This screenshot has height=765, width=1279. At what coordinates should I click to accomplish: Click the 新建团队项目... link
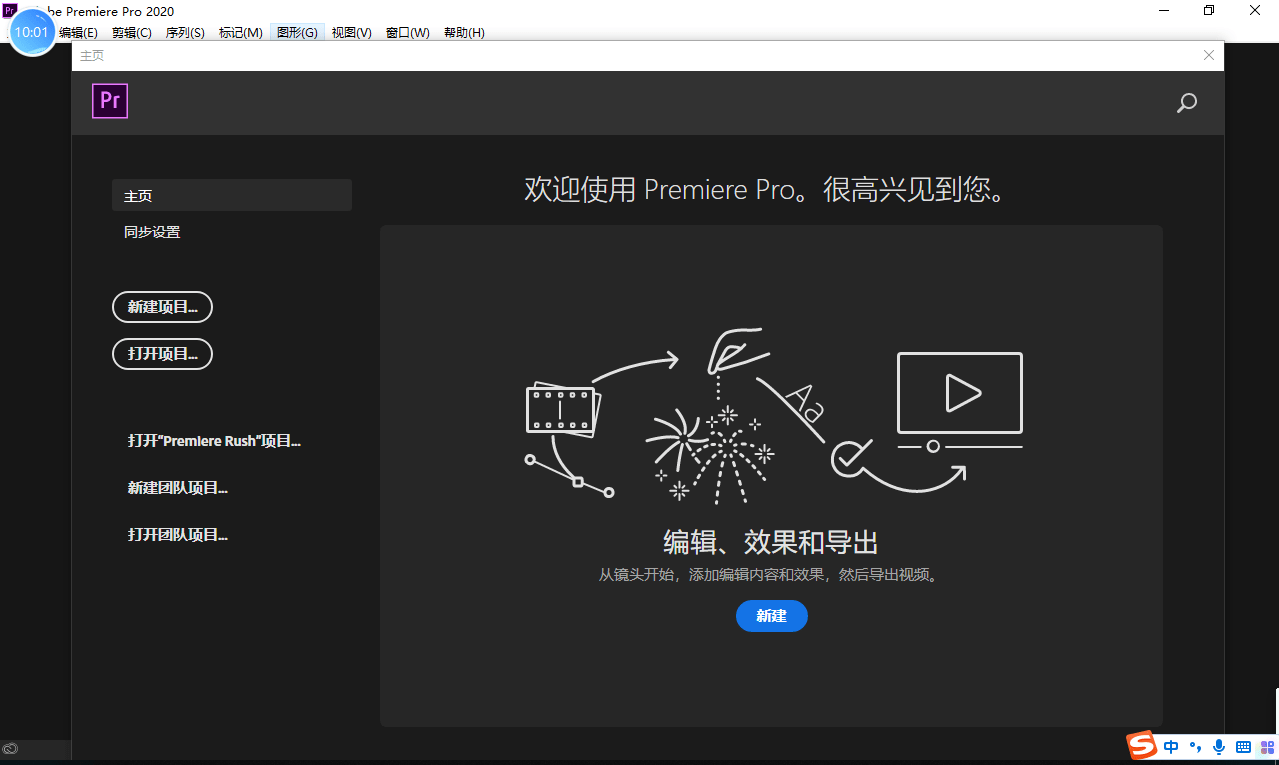(178, 488)
